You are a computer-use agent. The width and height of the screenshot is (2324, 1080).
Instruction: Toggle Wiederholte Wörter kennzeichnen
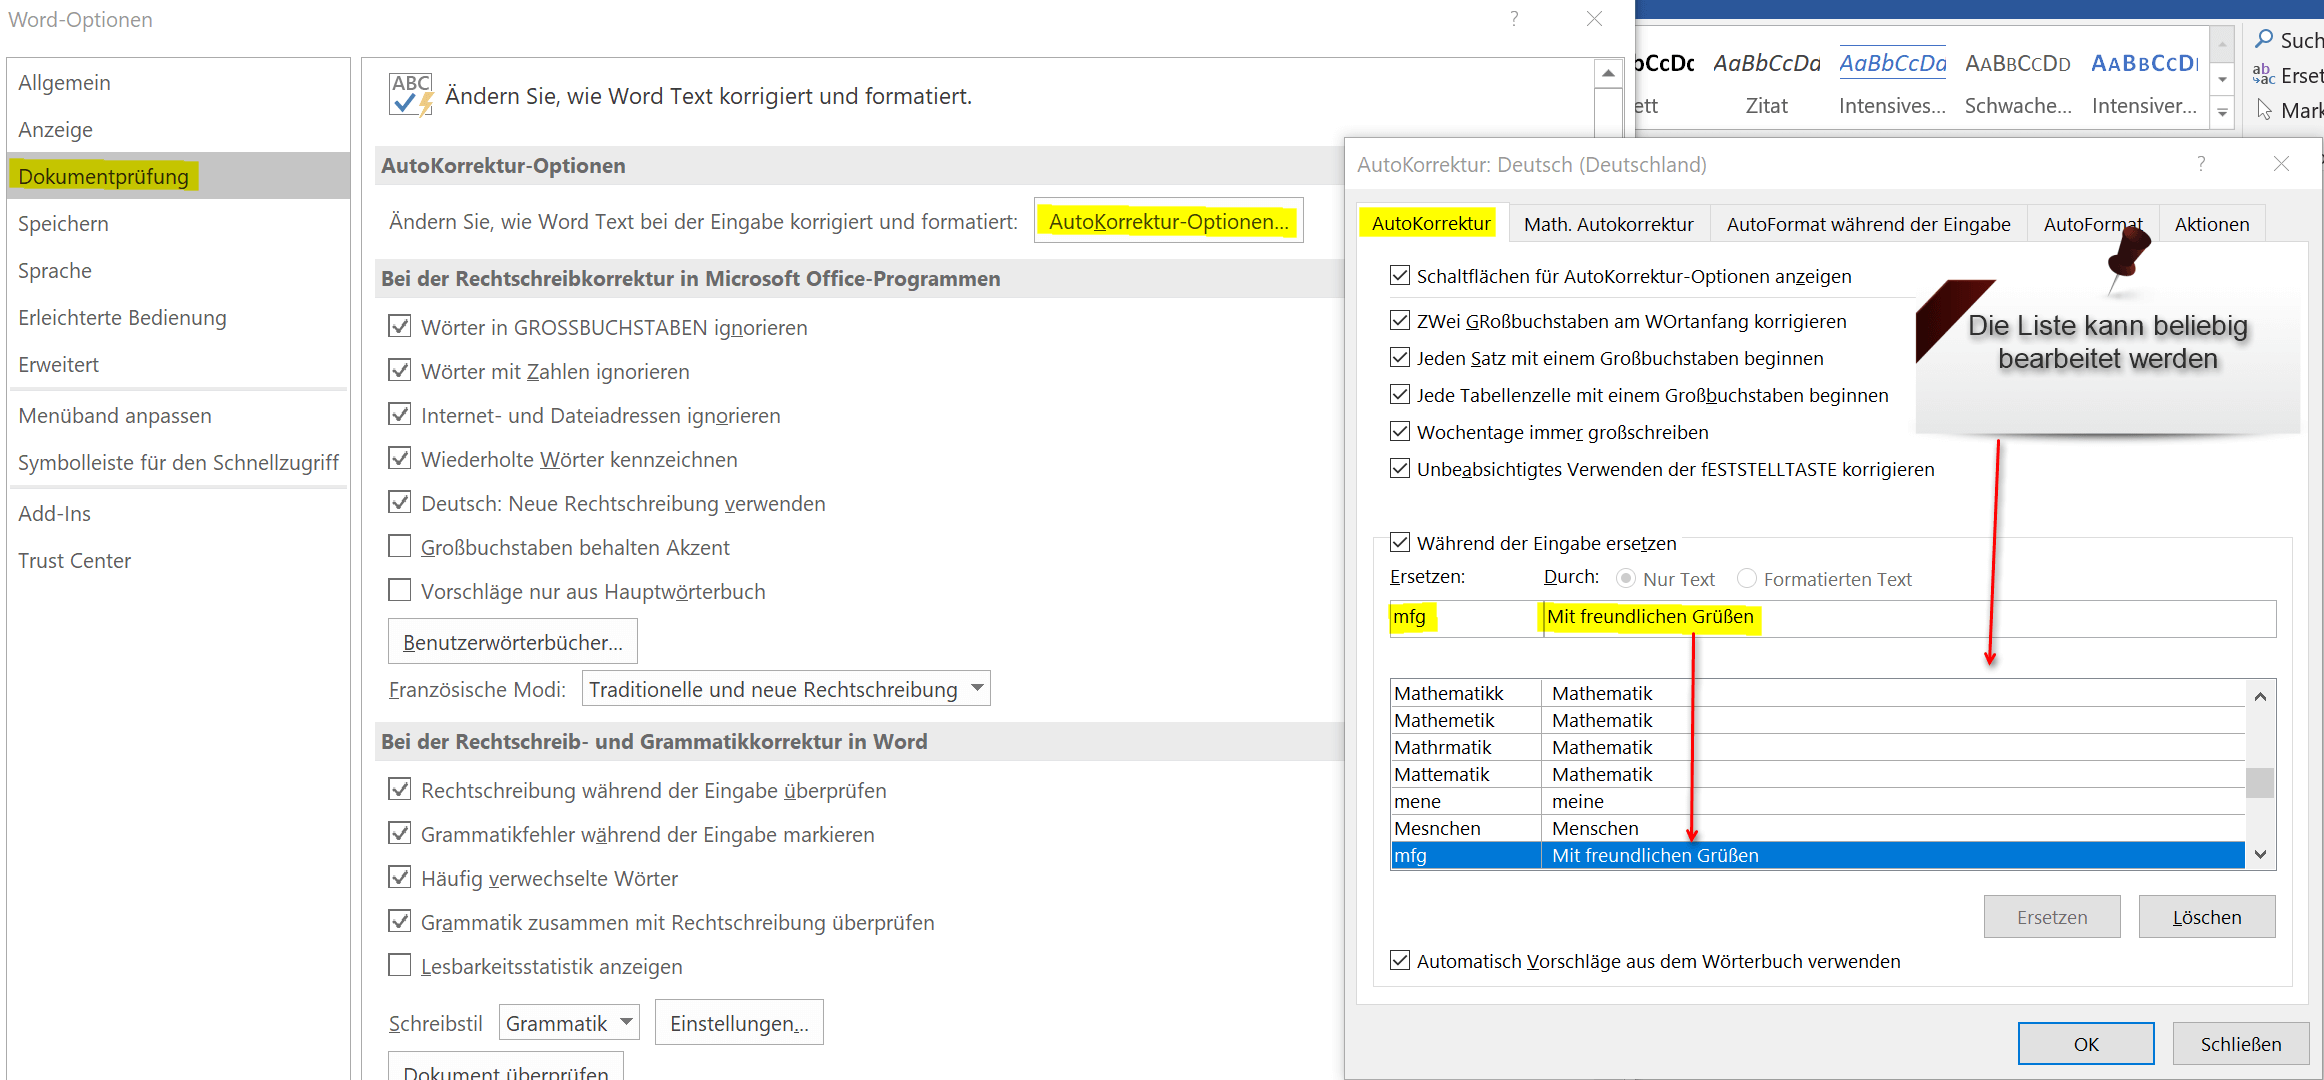point(399,458)
